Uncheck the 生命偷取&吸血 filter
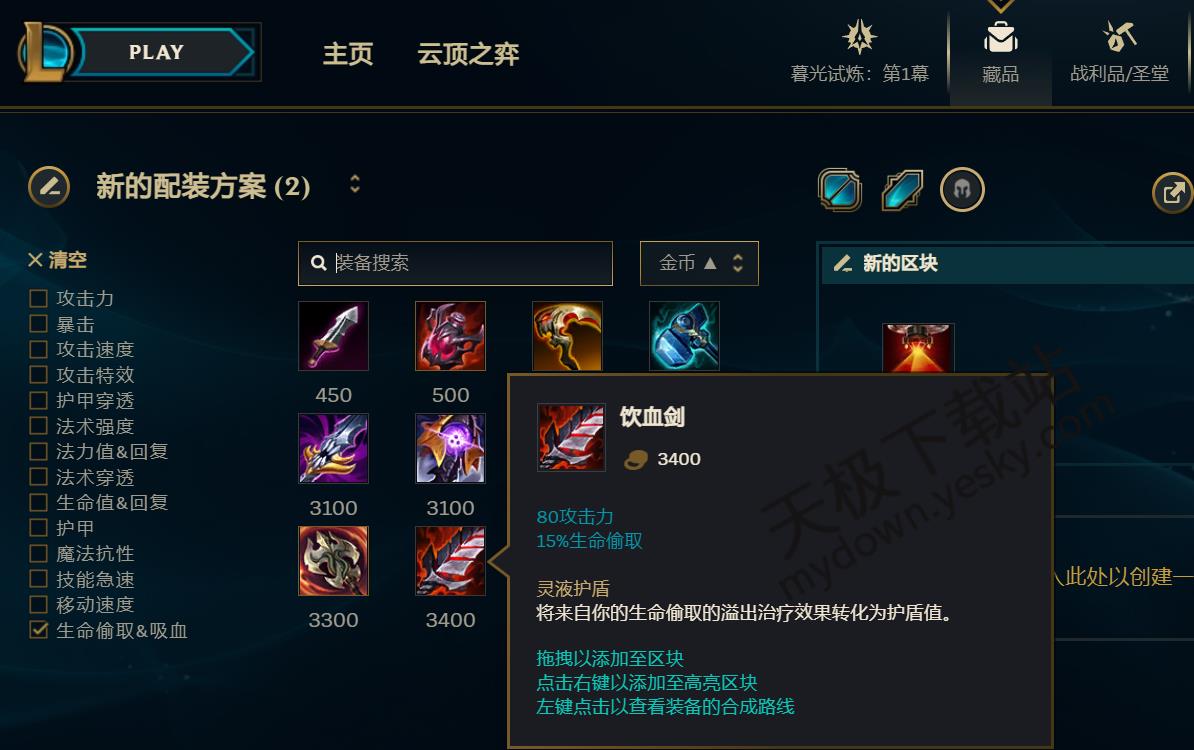 coord(38,630)
